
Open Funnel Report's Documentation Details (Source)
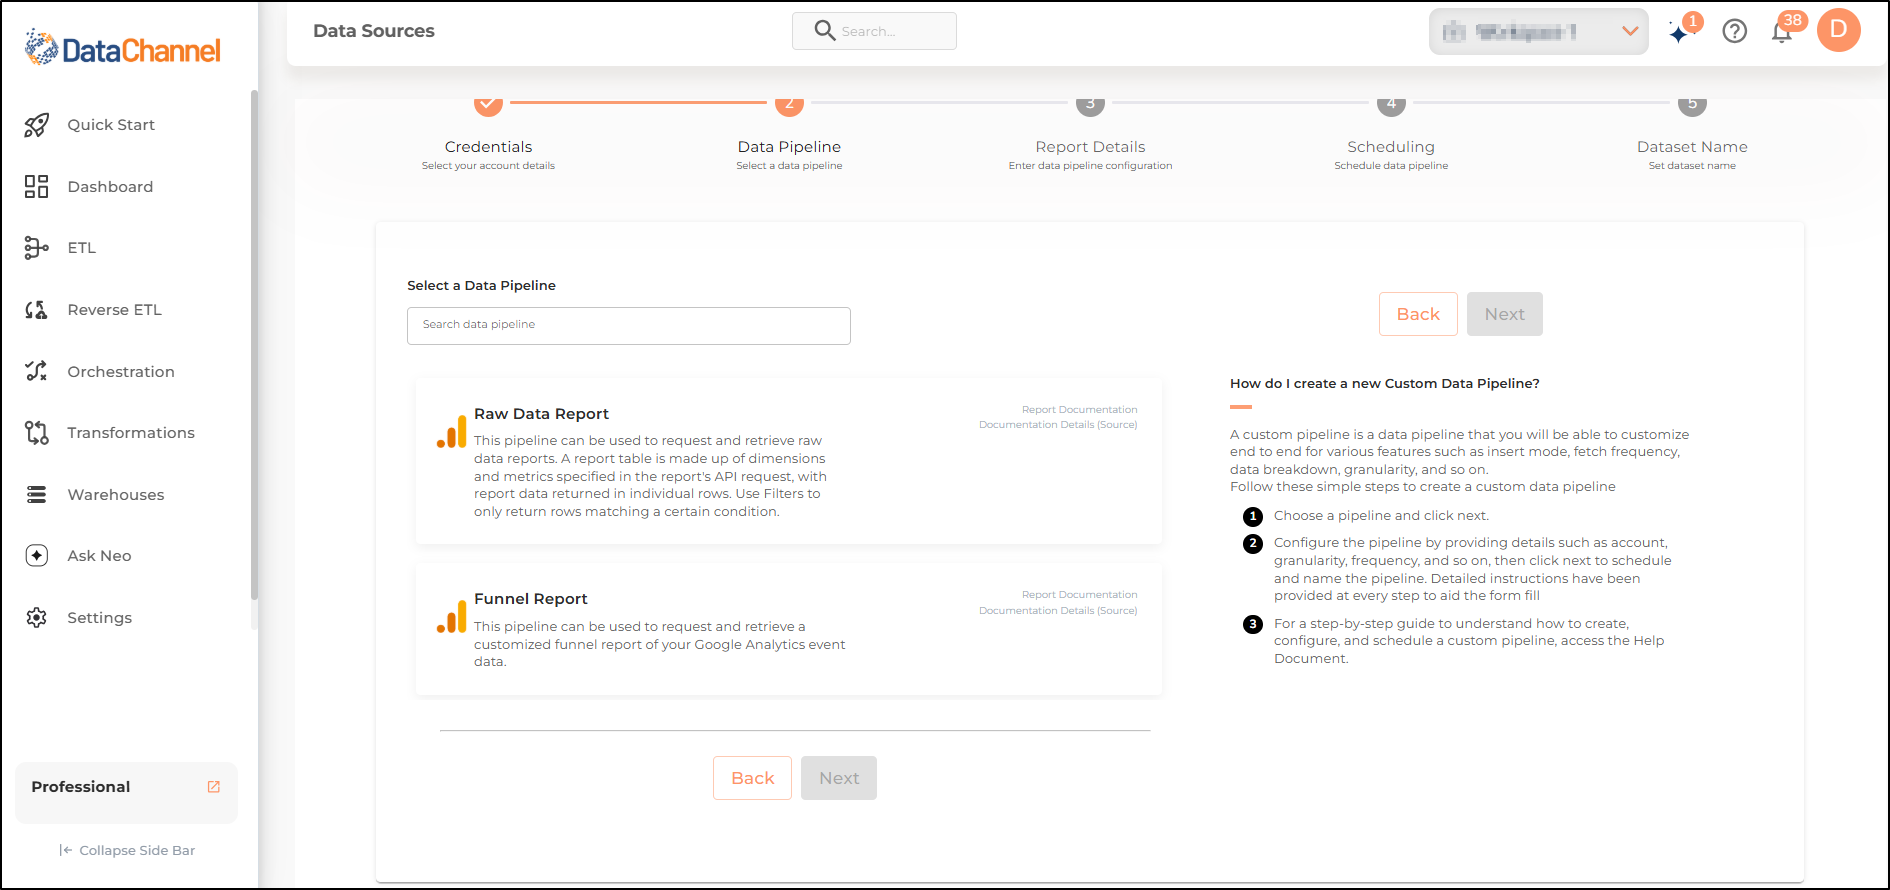click(1058, 611)
